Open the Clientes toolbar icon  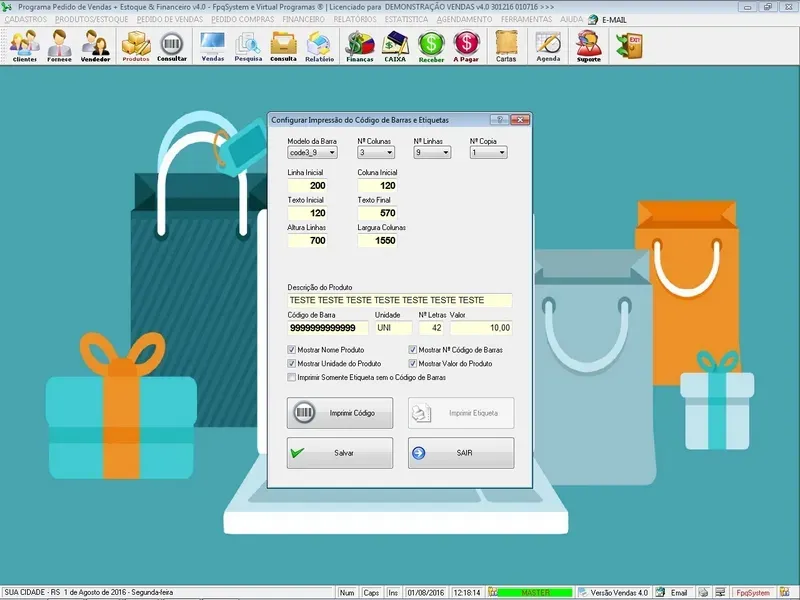pos(25,45)
